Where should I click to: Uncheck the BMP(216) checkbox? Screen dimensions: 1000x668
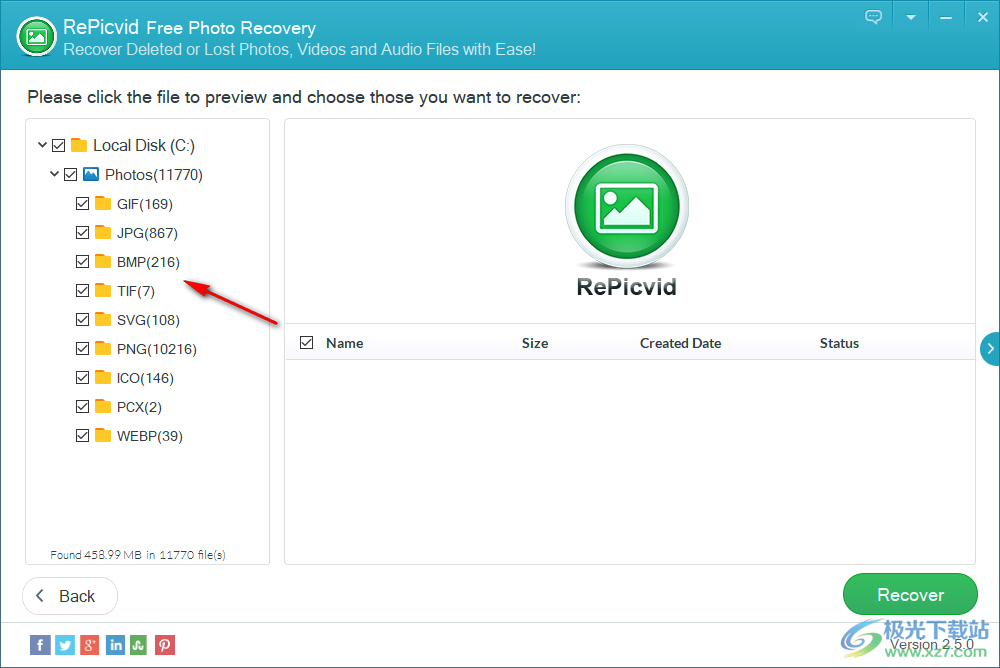82,262
